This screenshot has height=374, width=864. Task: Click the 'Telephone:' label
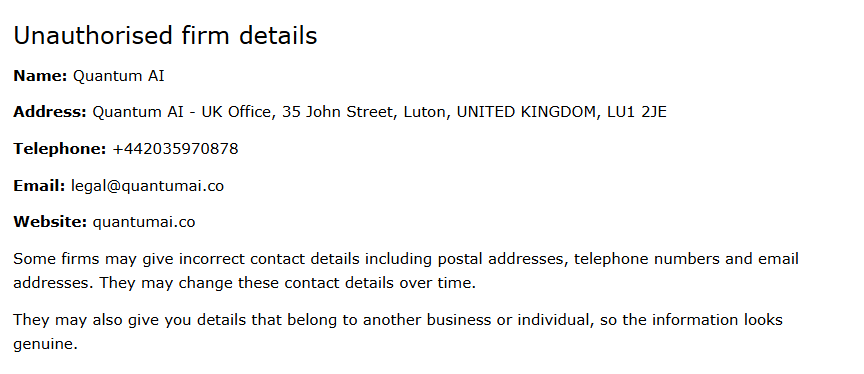pos(60,149)
